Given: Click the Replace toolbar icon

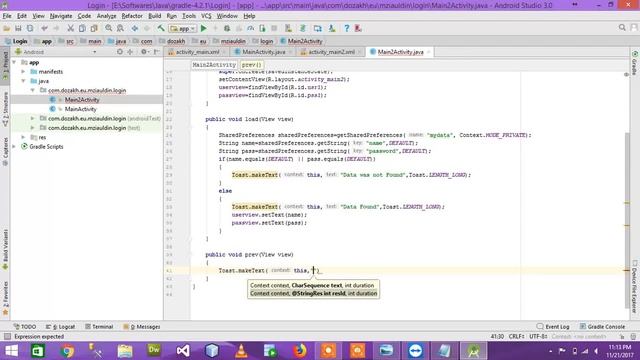Looking at the screenshot, I should point(120,28).
